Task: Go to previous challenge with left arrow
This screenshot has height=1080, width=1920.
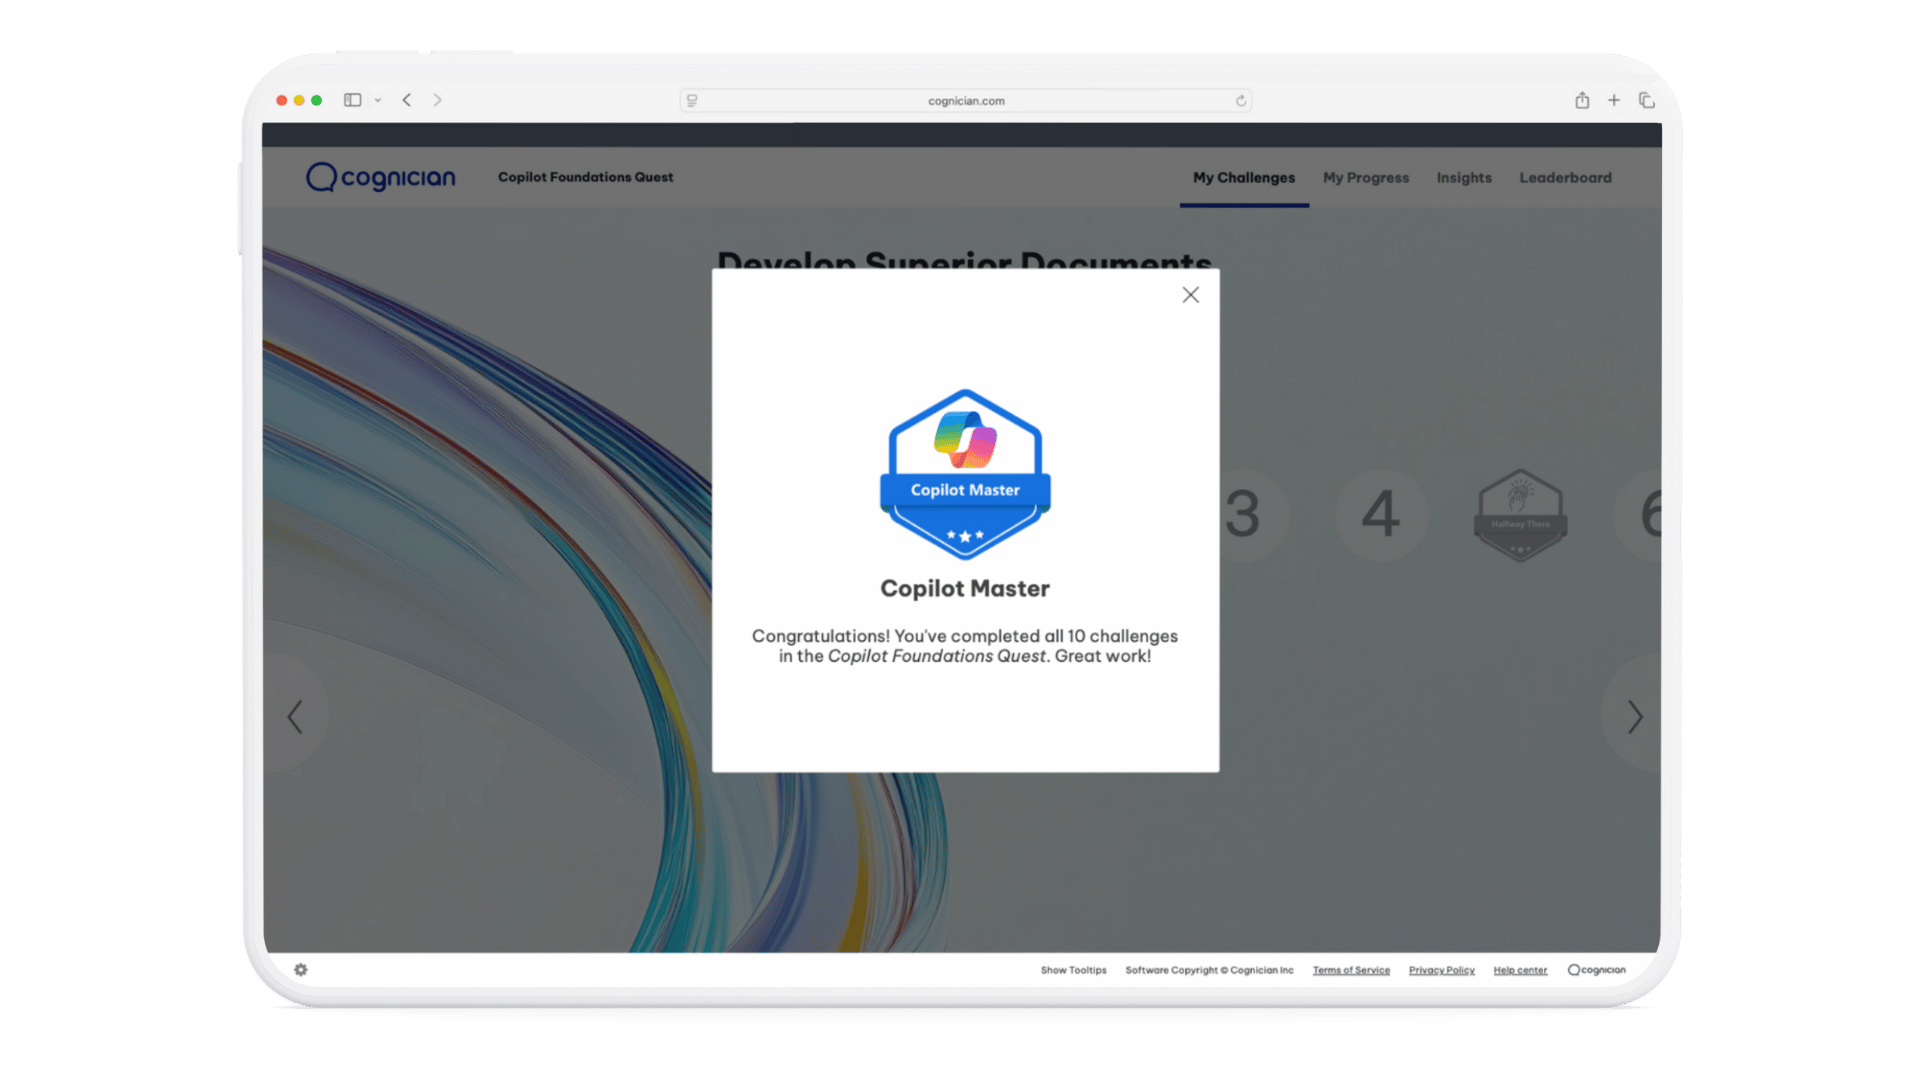Action: coord(295,716)
